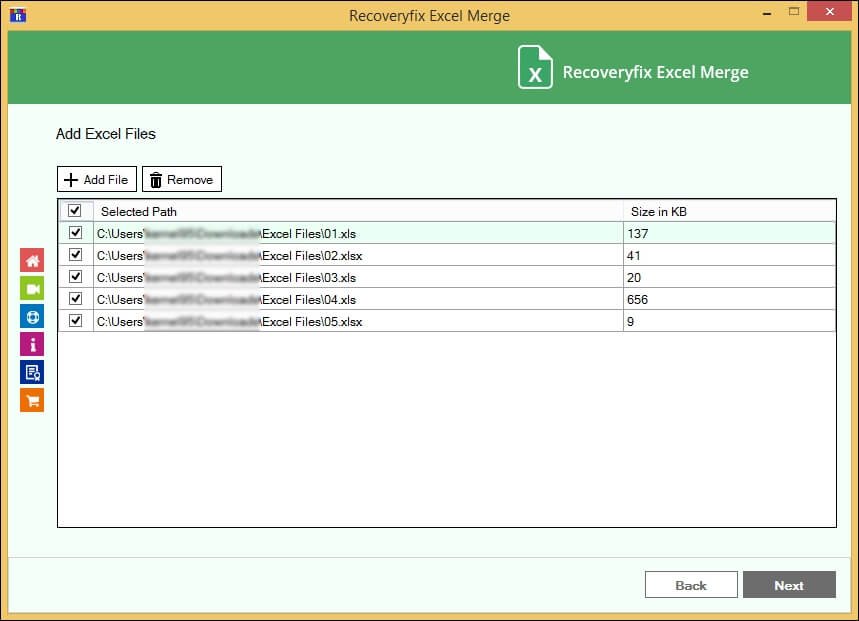Uncheck the checkbox for 02.xlsx
Image resolution: width=859 pixels, height=621 pixels.
76,255
